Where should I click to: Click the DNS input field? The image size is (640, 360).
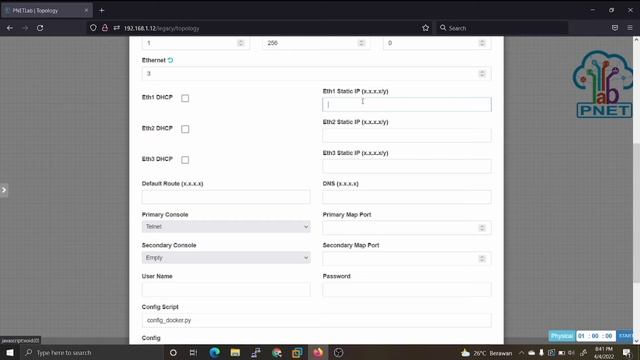point(407,197)
